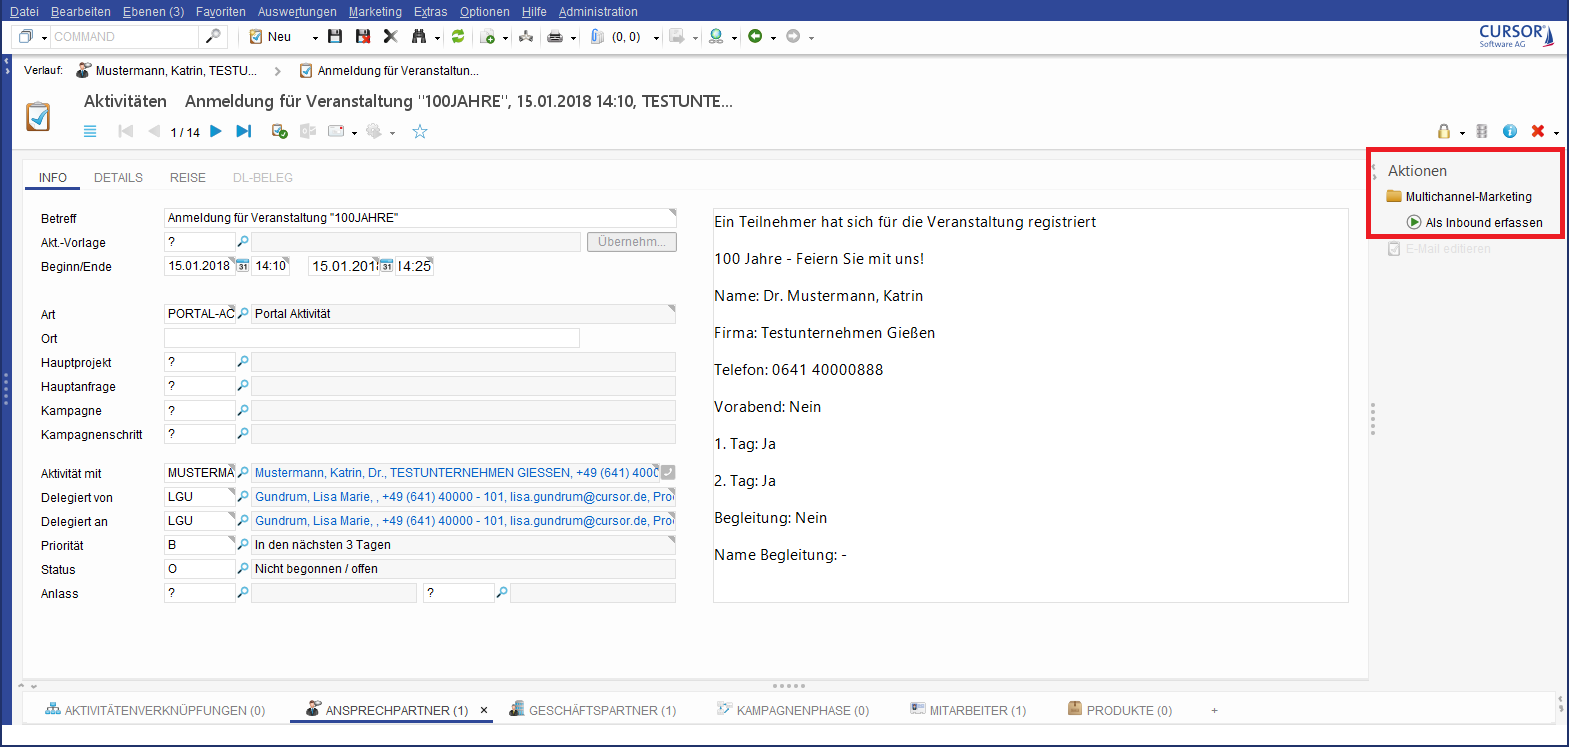Click the green Refresh arrows icon

(x=458, y=37)
